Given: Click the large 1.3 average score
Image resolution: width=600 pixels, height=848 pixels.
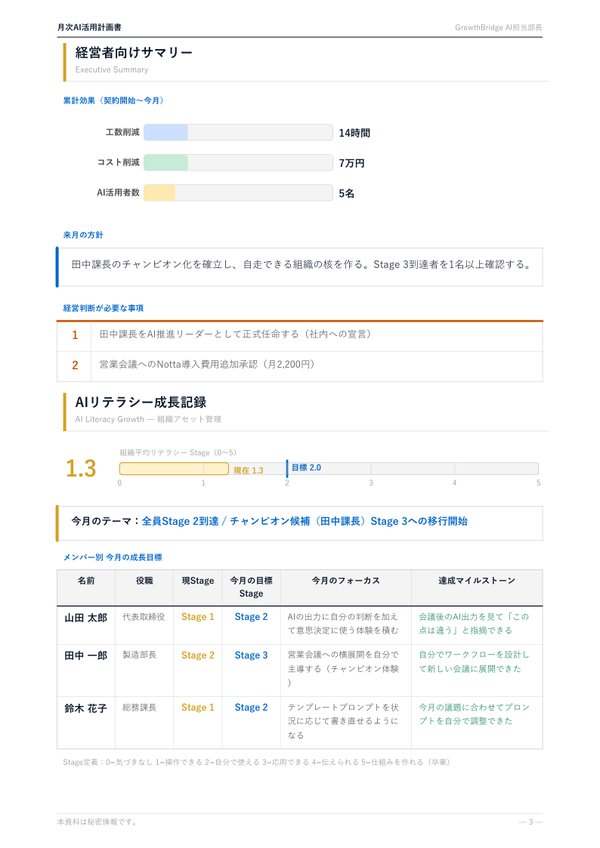Looking at the screenshot, I should point(81,469).
